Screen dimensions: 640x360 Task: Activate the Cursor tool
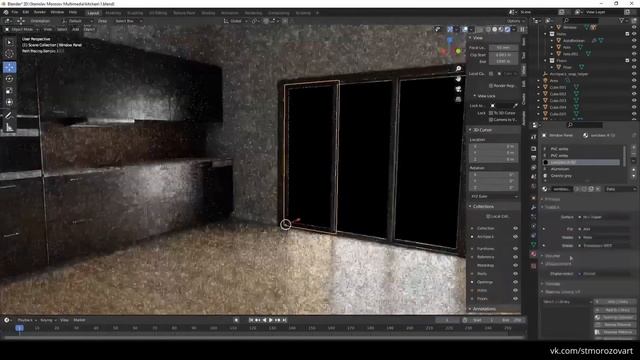[10, 54]
